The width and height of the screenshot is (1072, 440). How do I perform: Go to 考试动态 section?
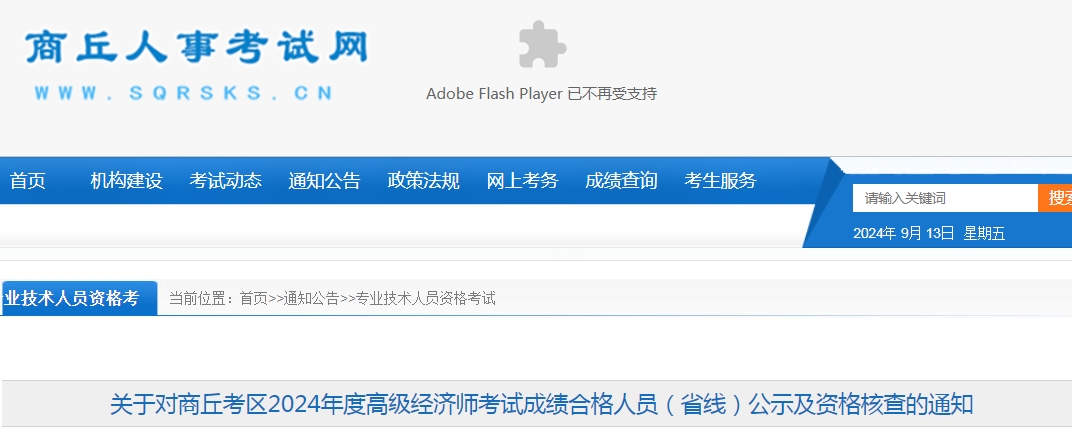point(225,181)
